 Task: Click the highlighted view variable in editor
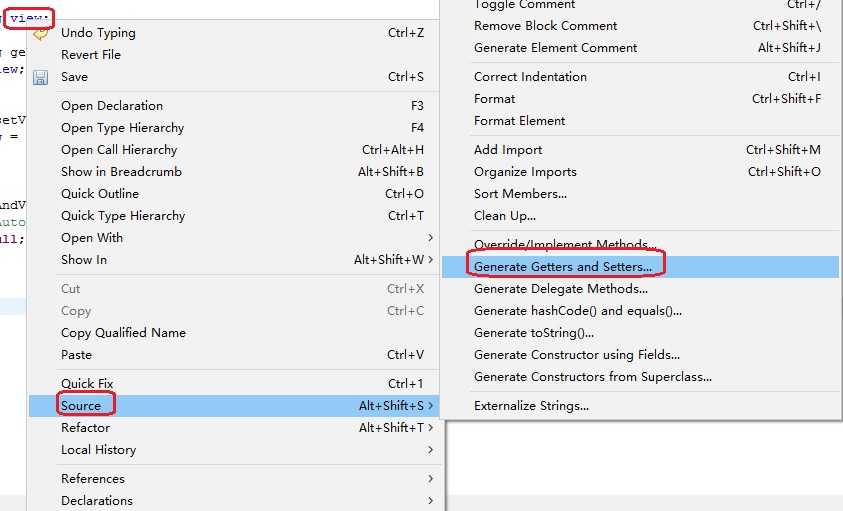(x=27, y=18)
